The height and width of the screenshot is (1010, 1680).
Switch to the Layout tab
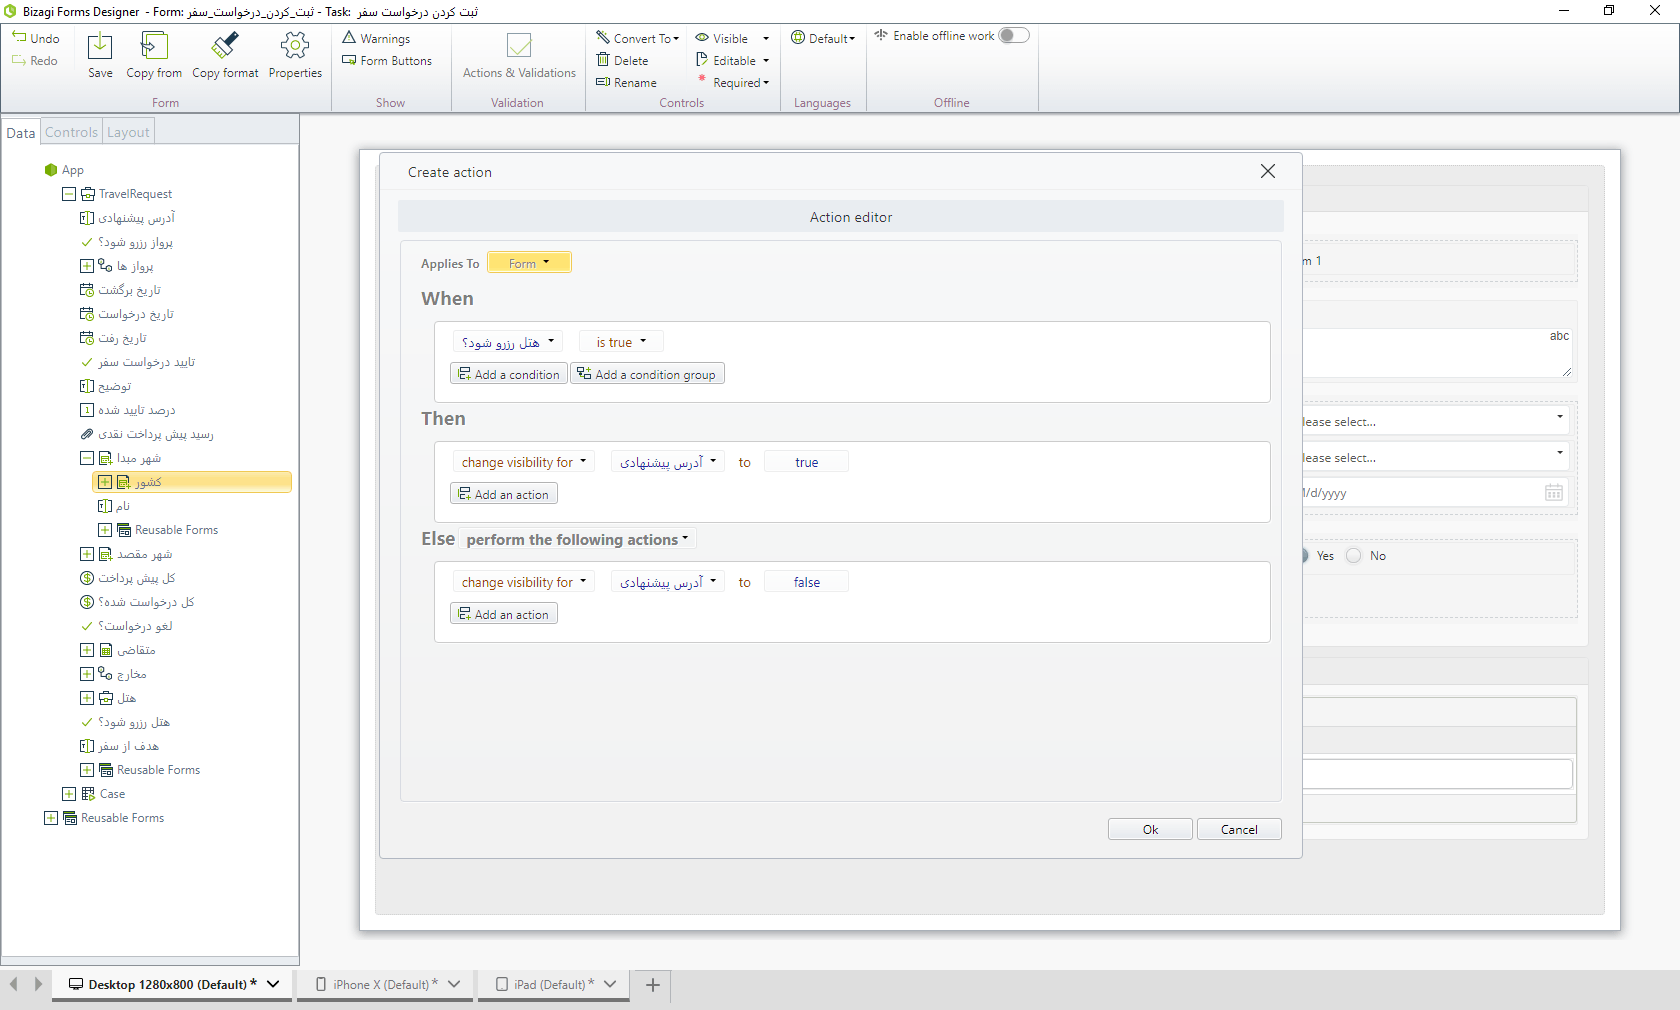tap(128, 132)
